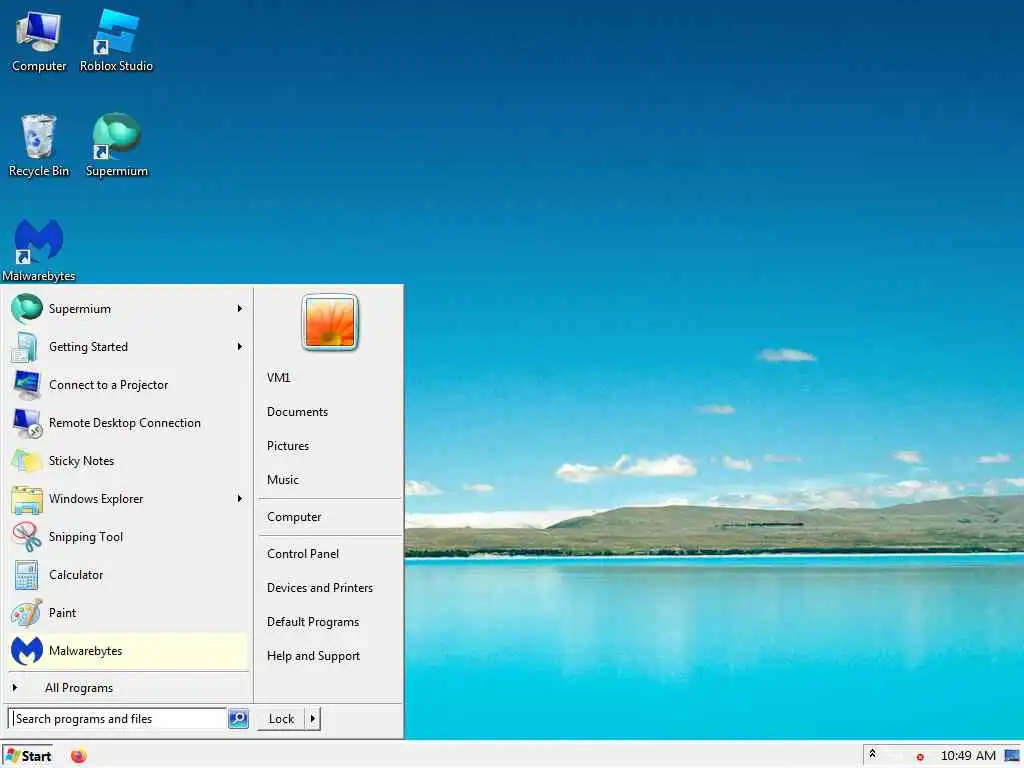This screenshot has height=768, width=1024.
Task: Click the 10:49 AM clock
Action: pos(968,756)
